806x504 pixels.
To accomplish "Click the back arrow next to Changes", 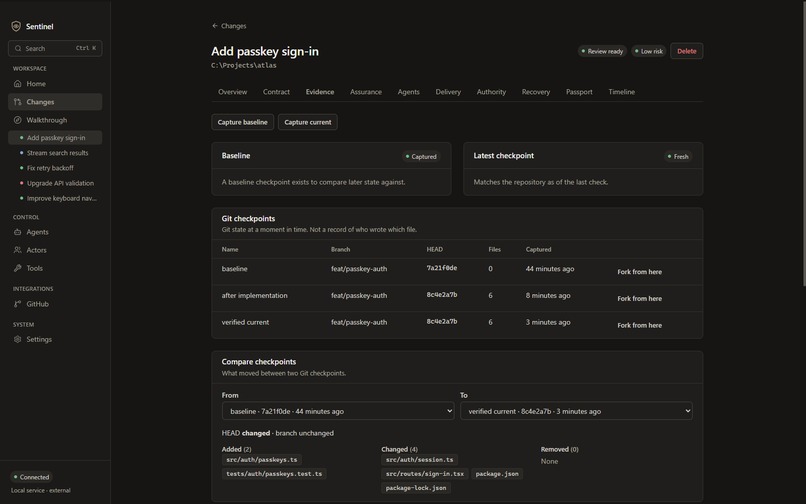I will [215, 26].
